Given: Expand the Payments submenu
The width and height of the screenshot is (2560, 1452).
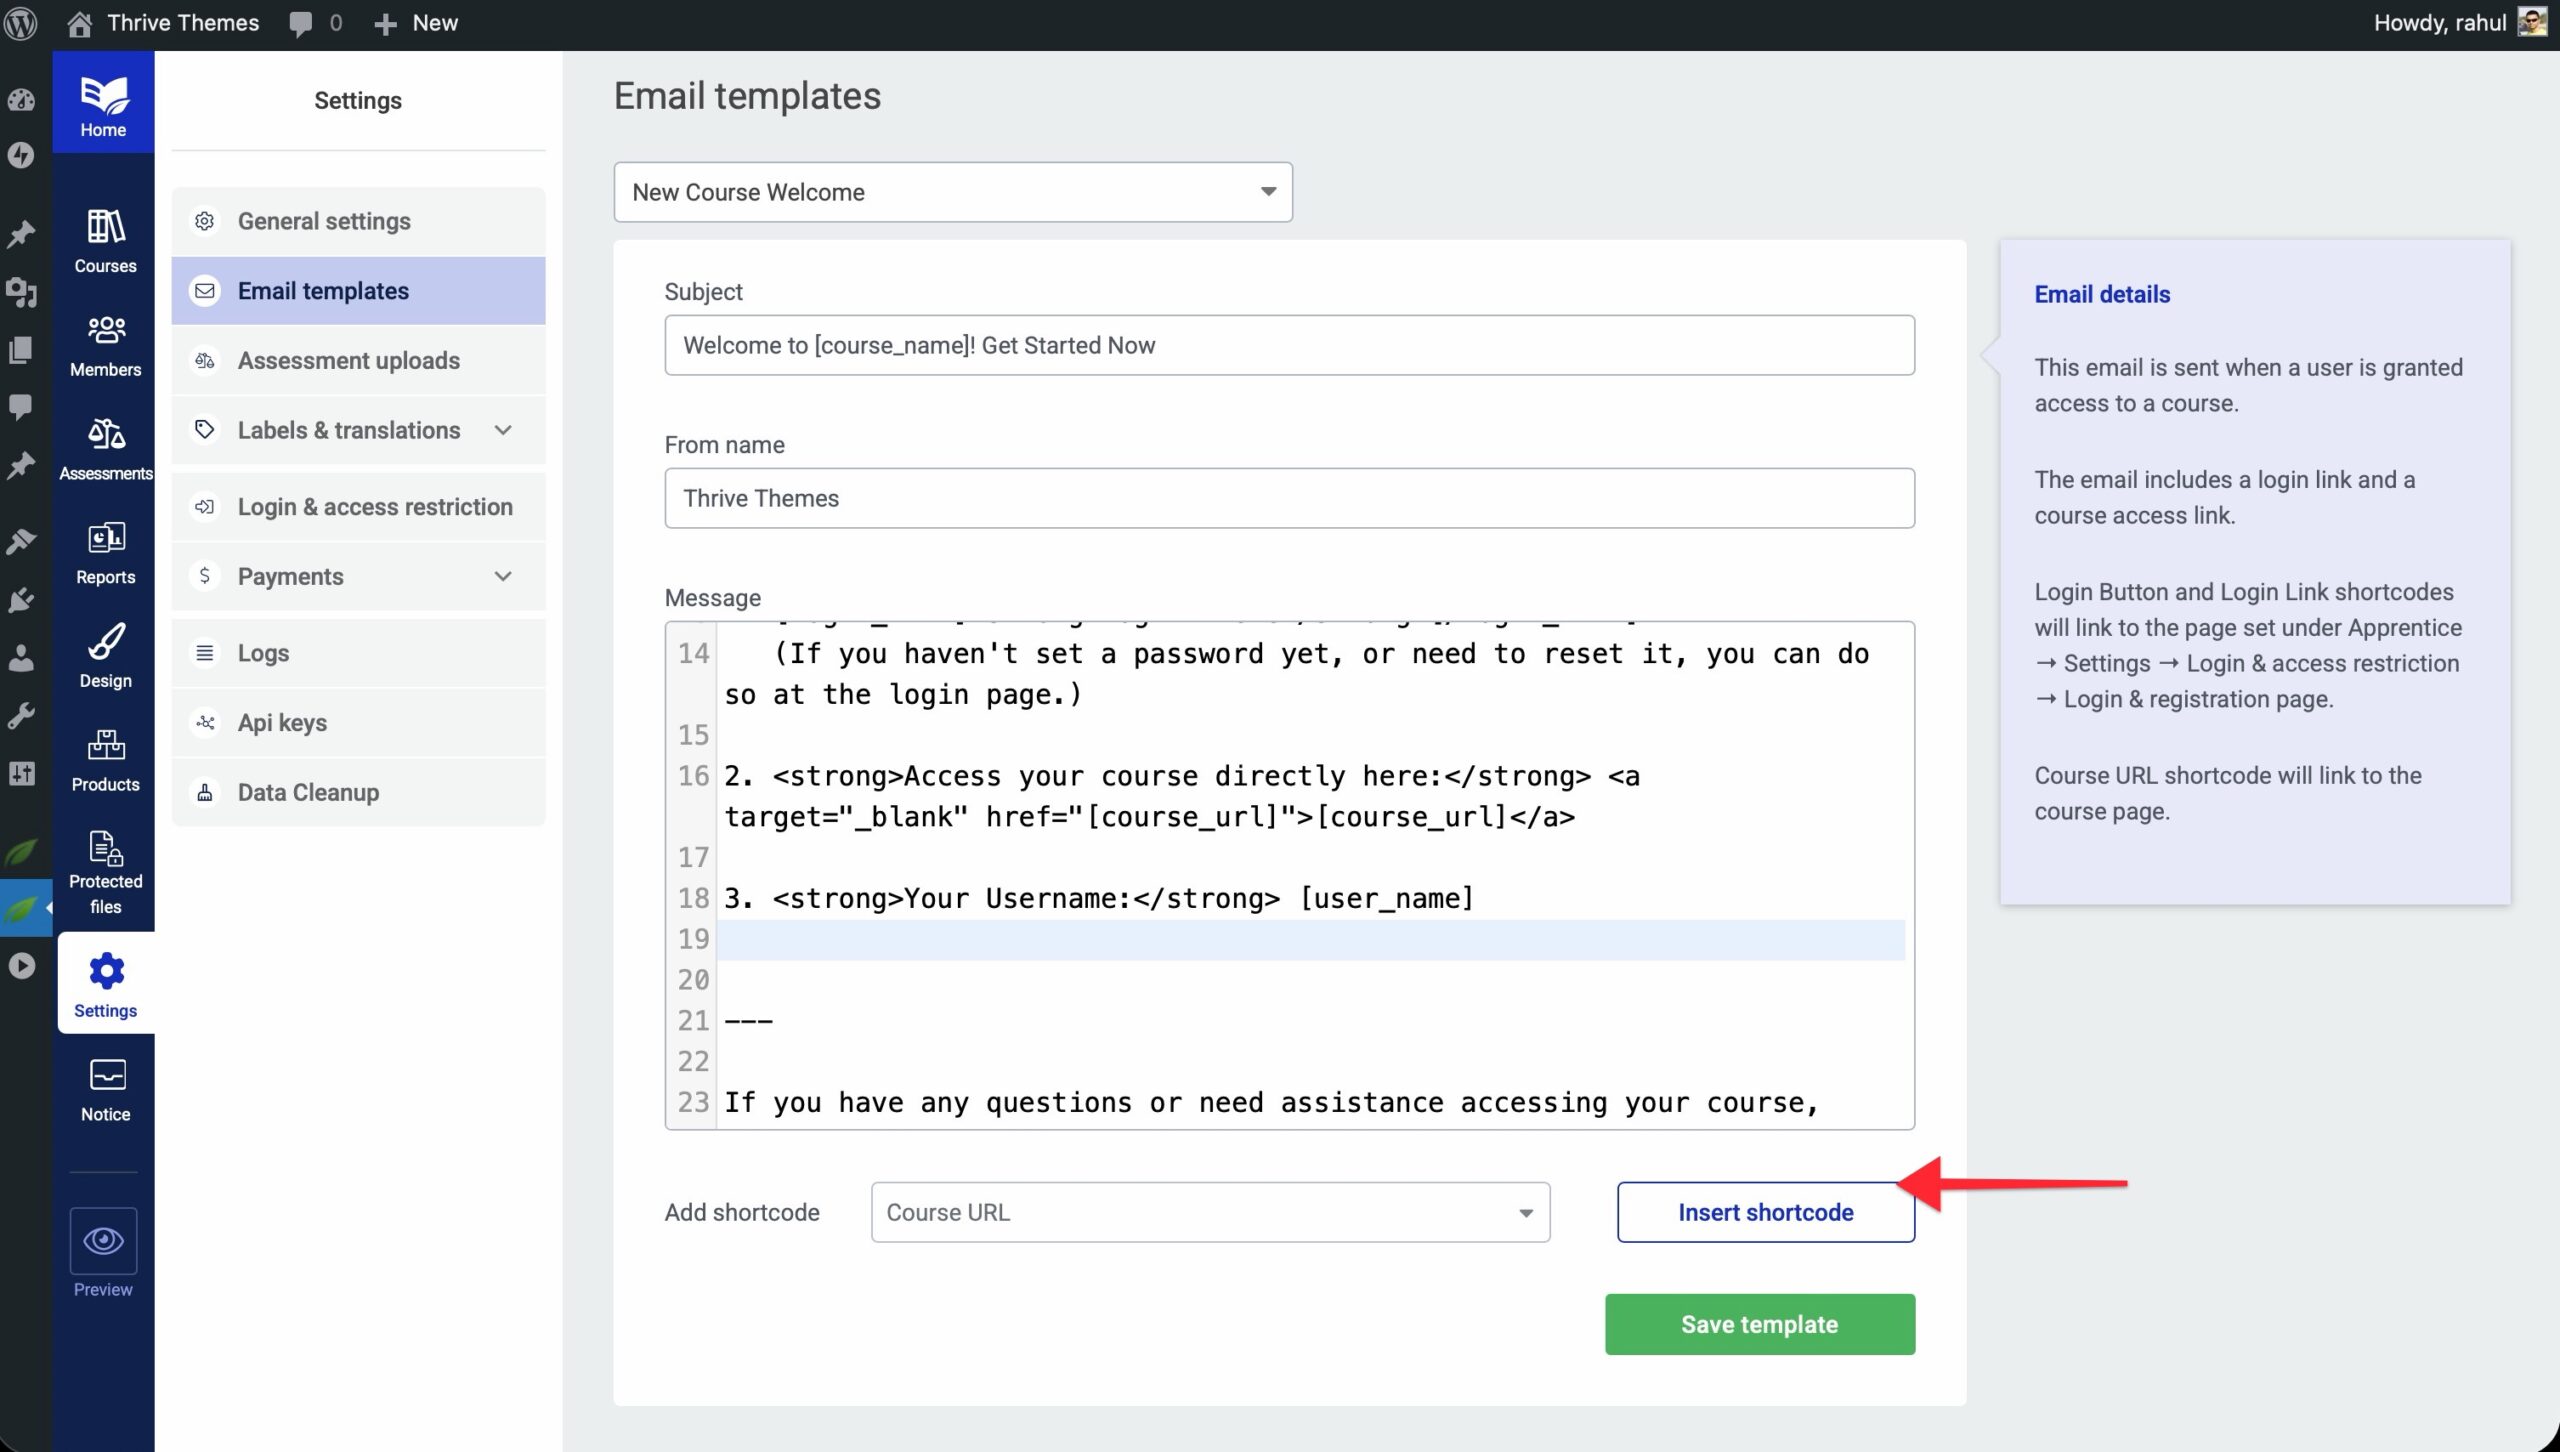Looking at the screenshot, I should click(x=503, y=577).
